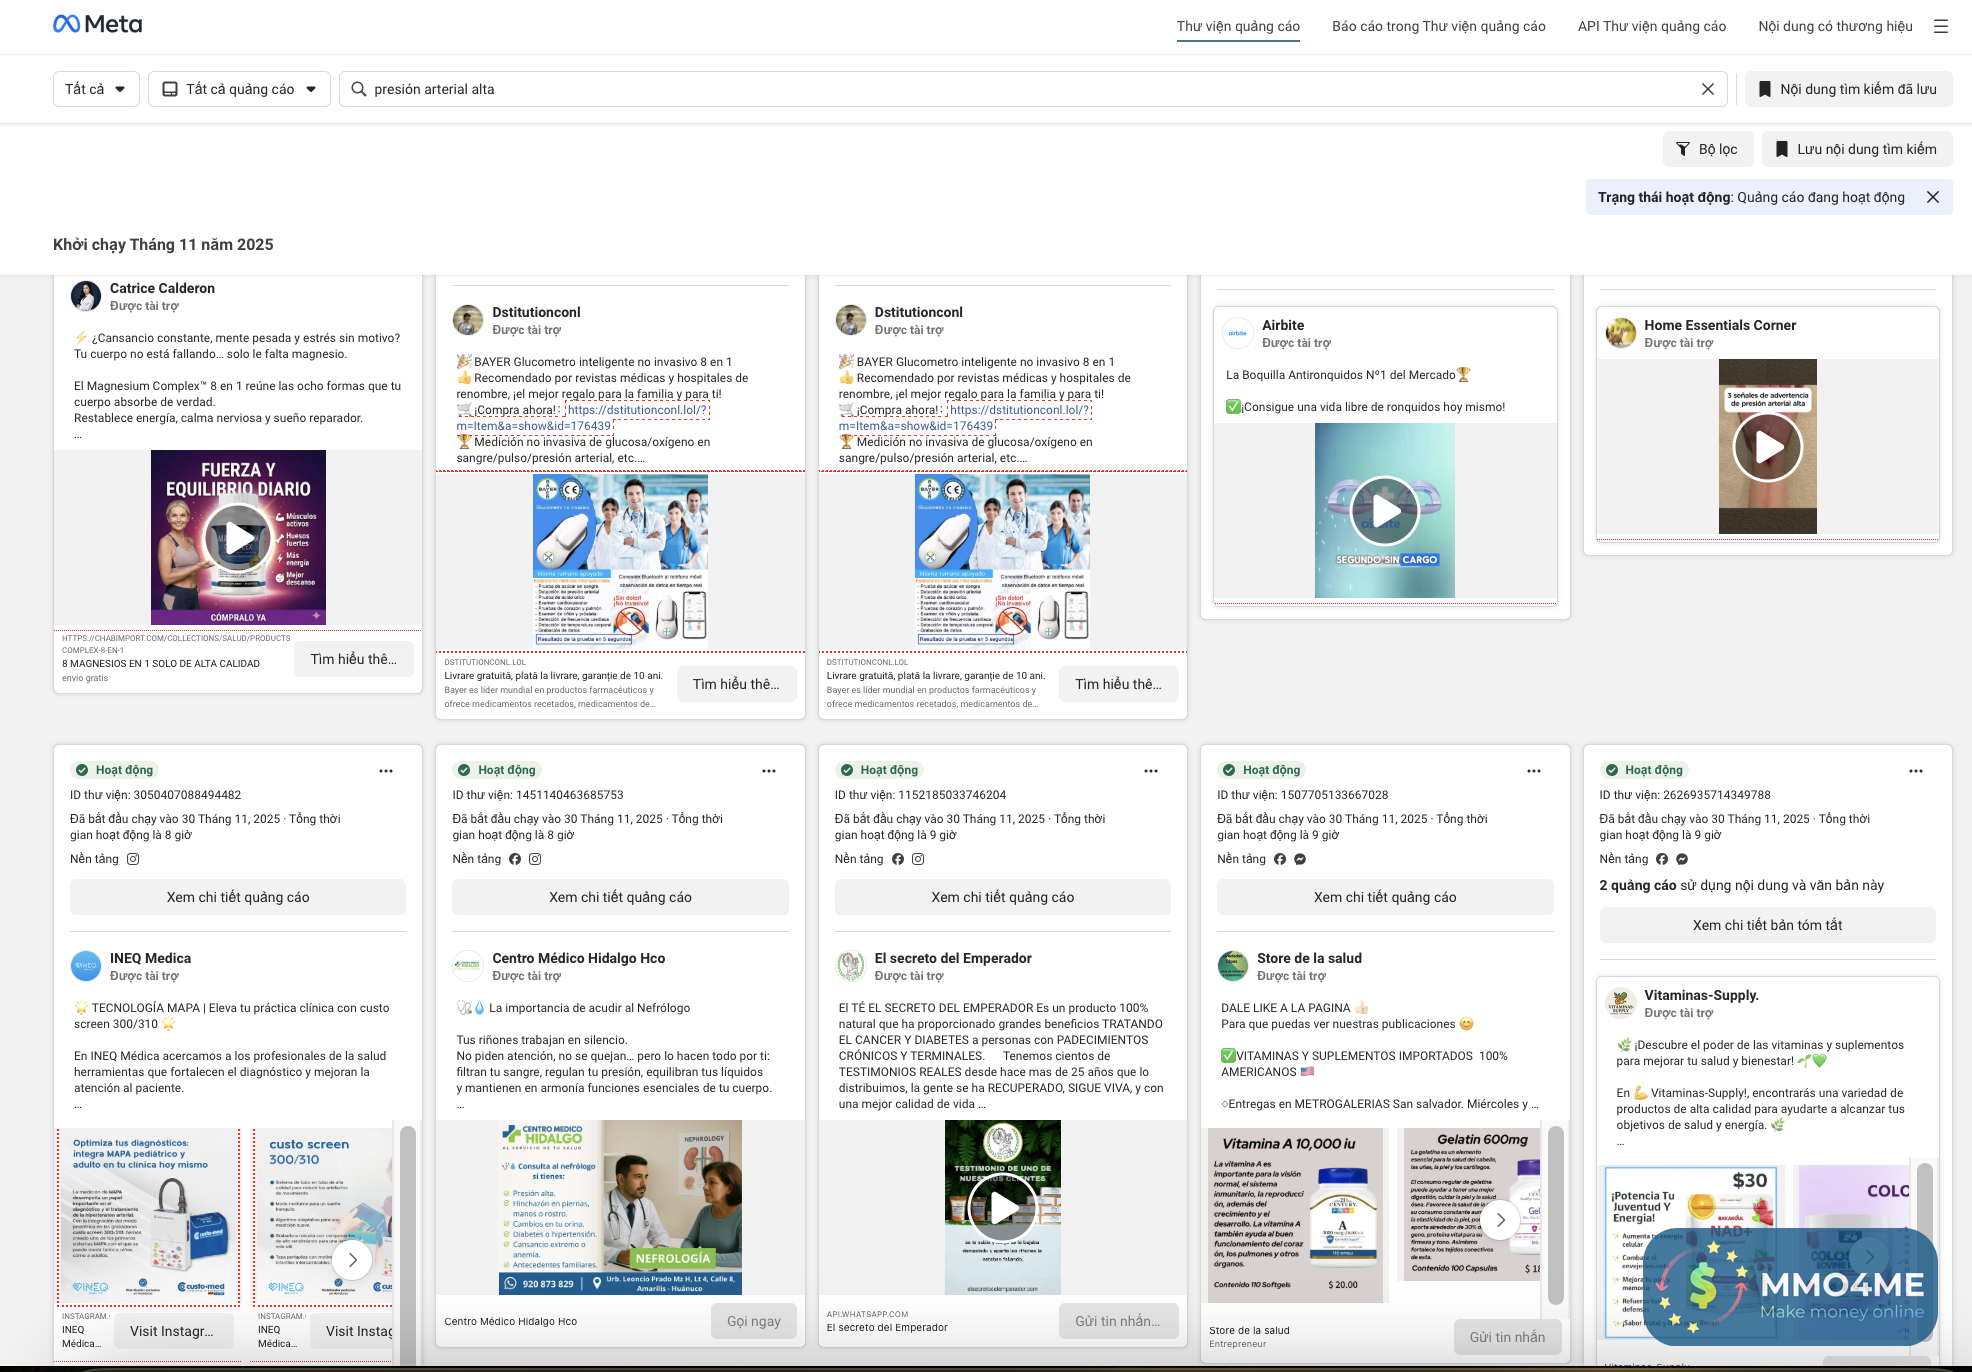Click the Meta logo
The height and width of the screenshot is (1372, 1972).
tap(97, 25)
